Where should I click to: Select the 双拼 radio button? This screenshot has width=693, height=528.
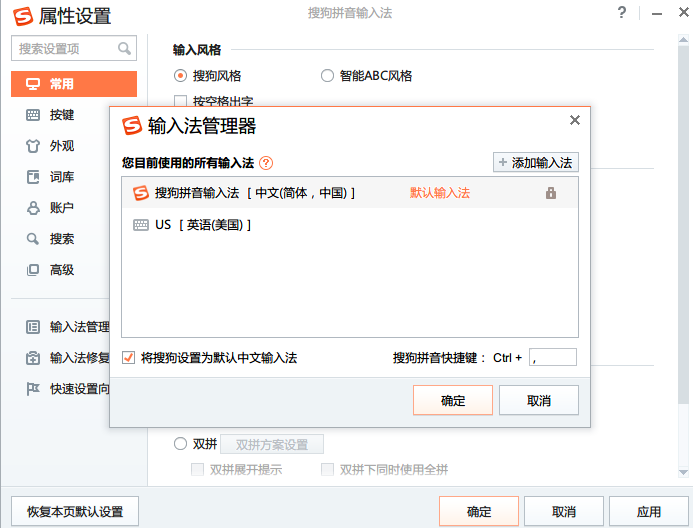click(181, 444)
